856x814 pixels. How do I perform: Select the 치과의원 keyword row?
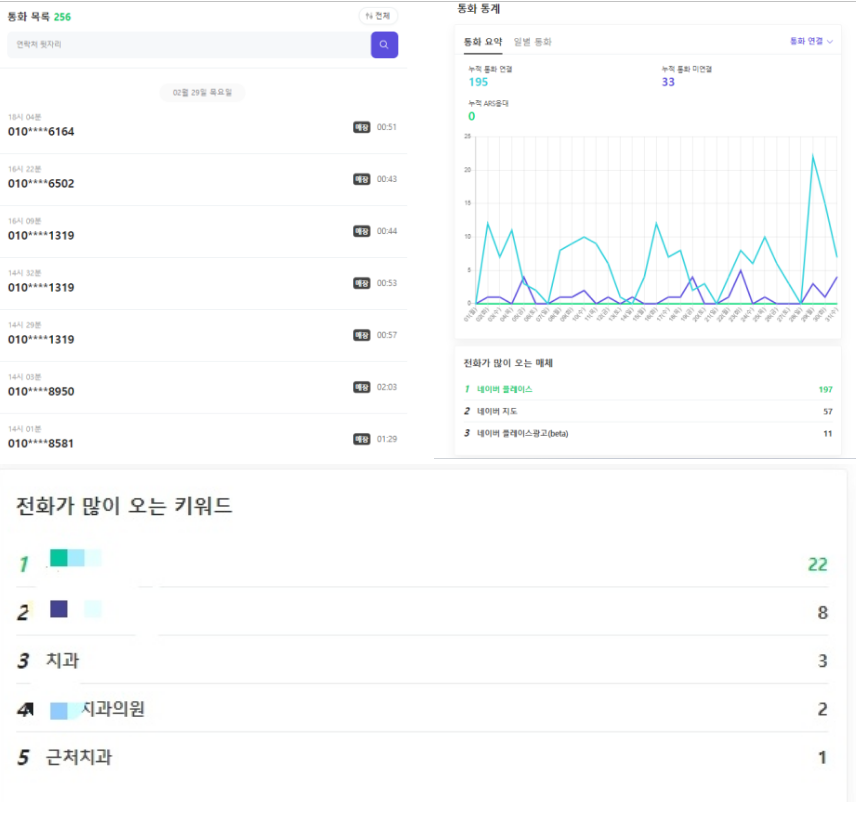(422, 709)
